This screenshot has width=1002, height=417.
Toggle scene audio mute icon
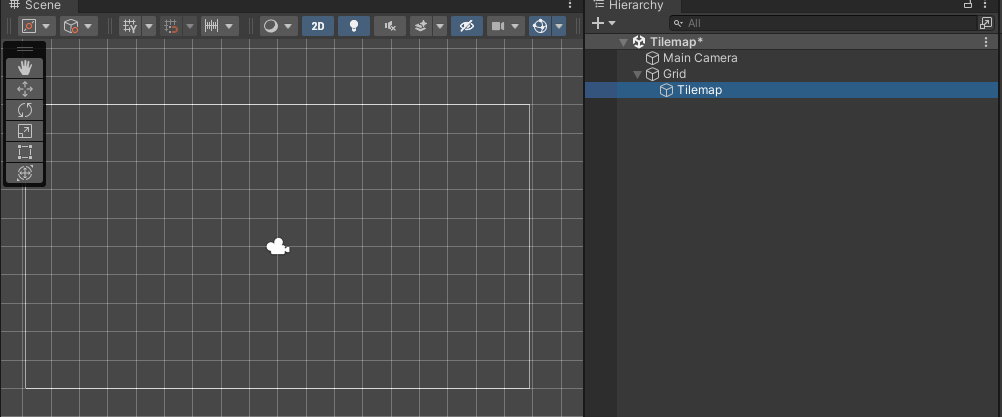[389, 26]
